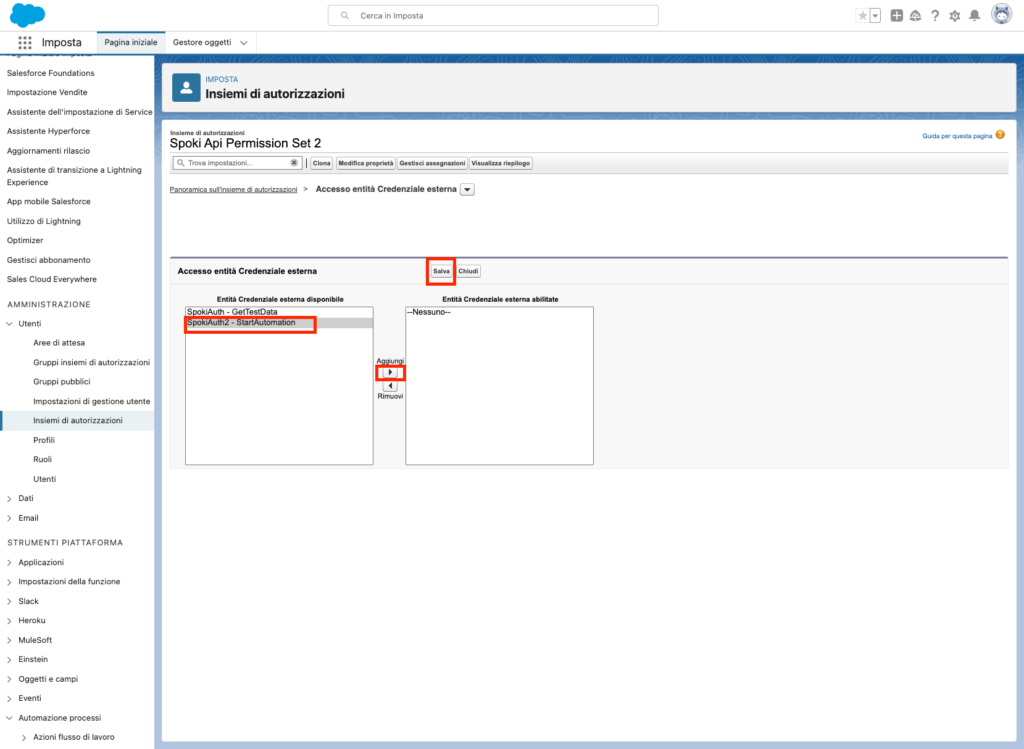Click the Salva button
Image resolution: width=1024 pixels, height=749 pixels.
(x=441, y=271)
